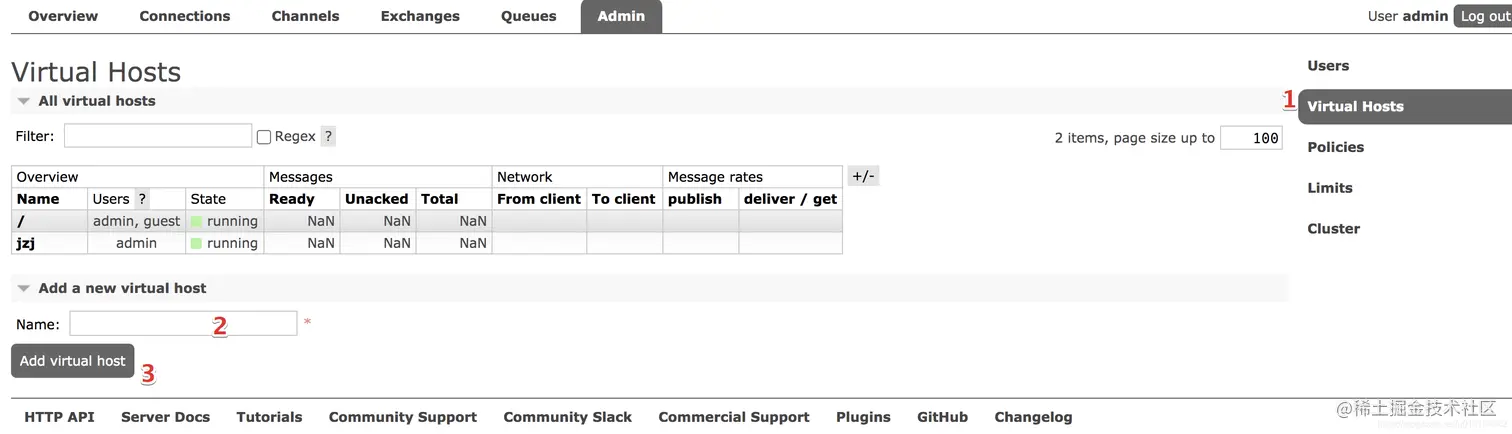The width and height of the screenshot is (1512, 434).
Task: Sort by the Total column header
Action: 440,199
